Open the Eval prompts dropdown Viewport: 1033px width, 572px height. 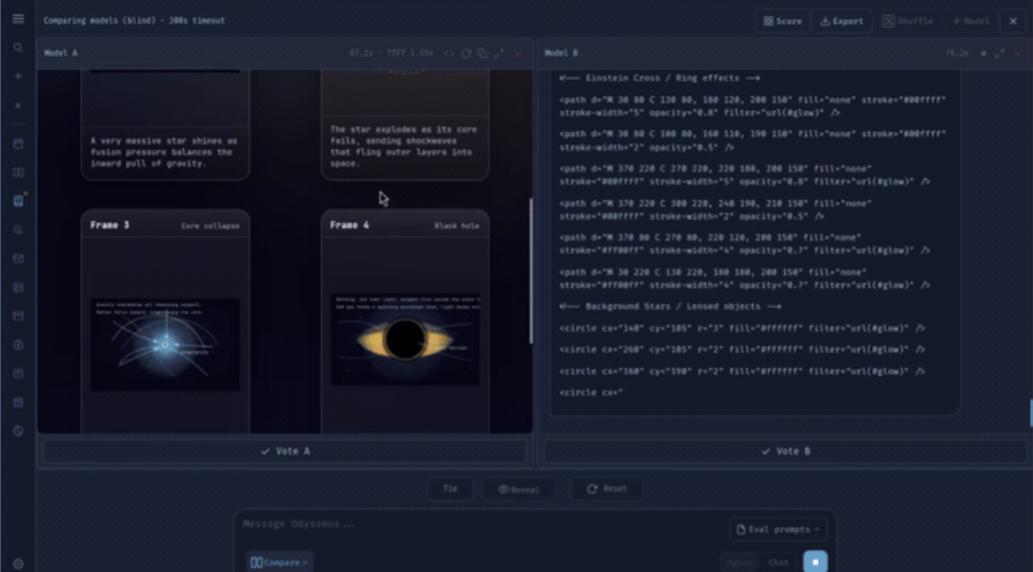(x=777, y=529)
